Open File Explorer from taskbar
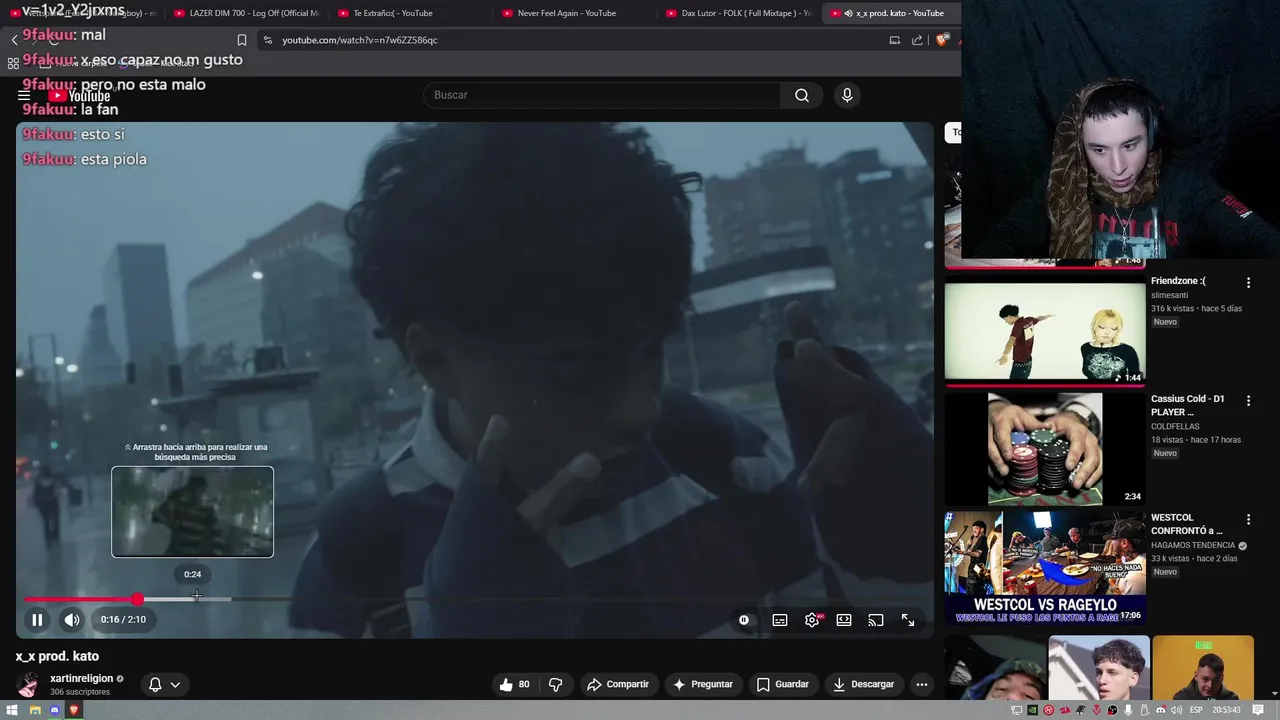This screenshot has height=720, width=1280. 34,710
